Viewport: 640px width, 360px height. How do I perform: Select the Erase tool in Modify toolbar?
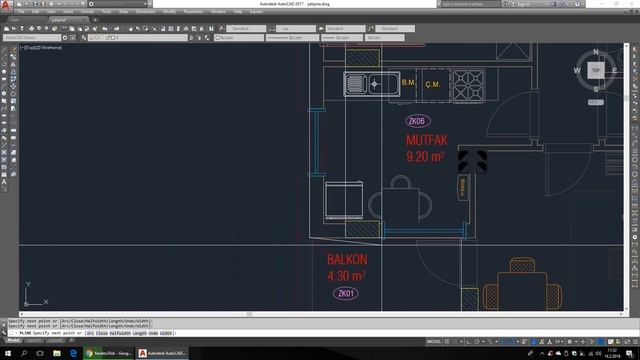click(13, 49)
